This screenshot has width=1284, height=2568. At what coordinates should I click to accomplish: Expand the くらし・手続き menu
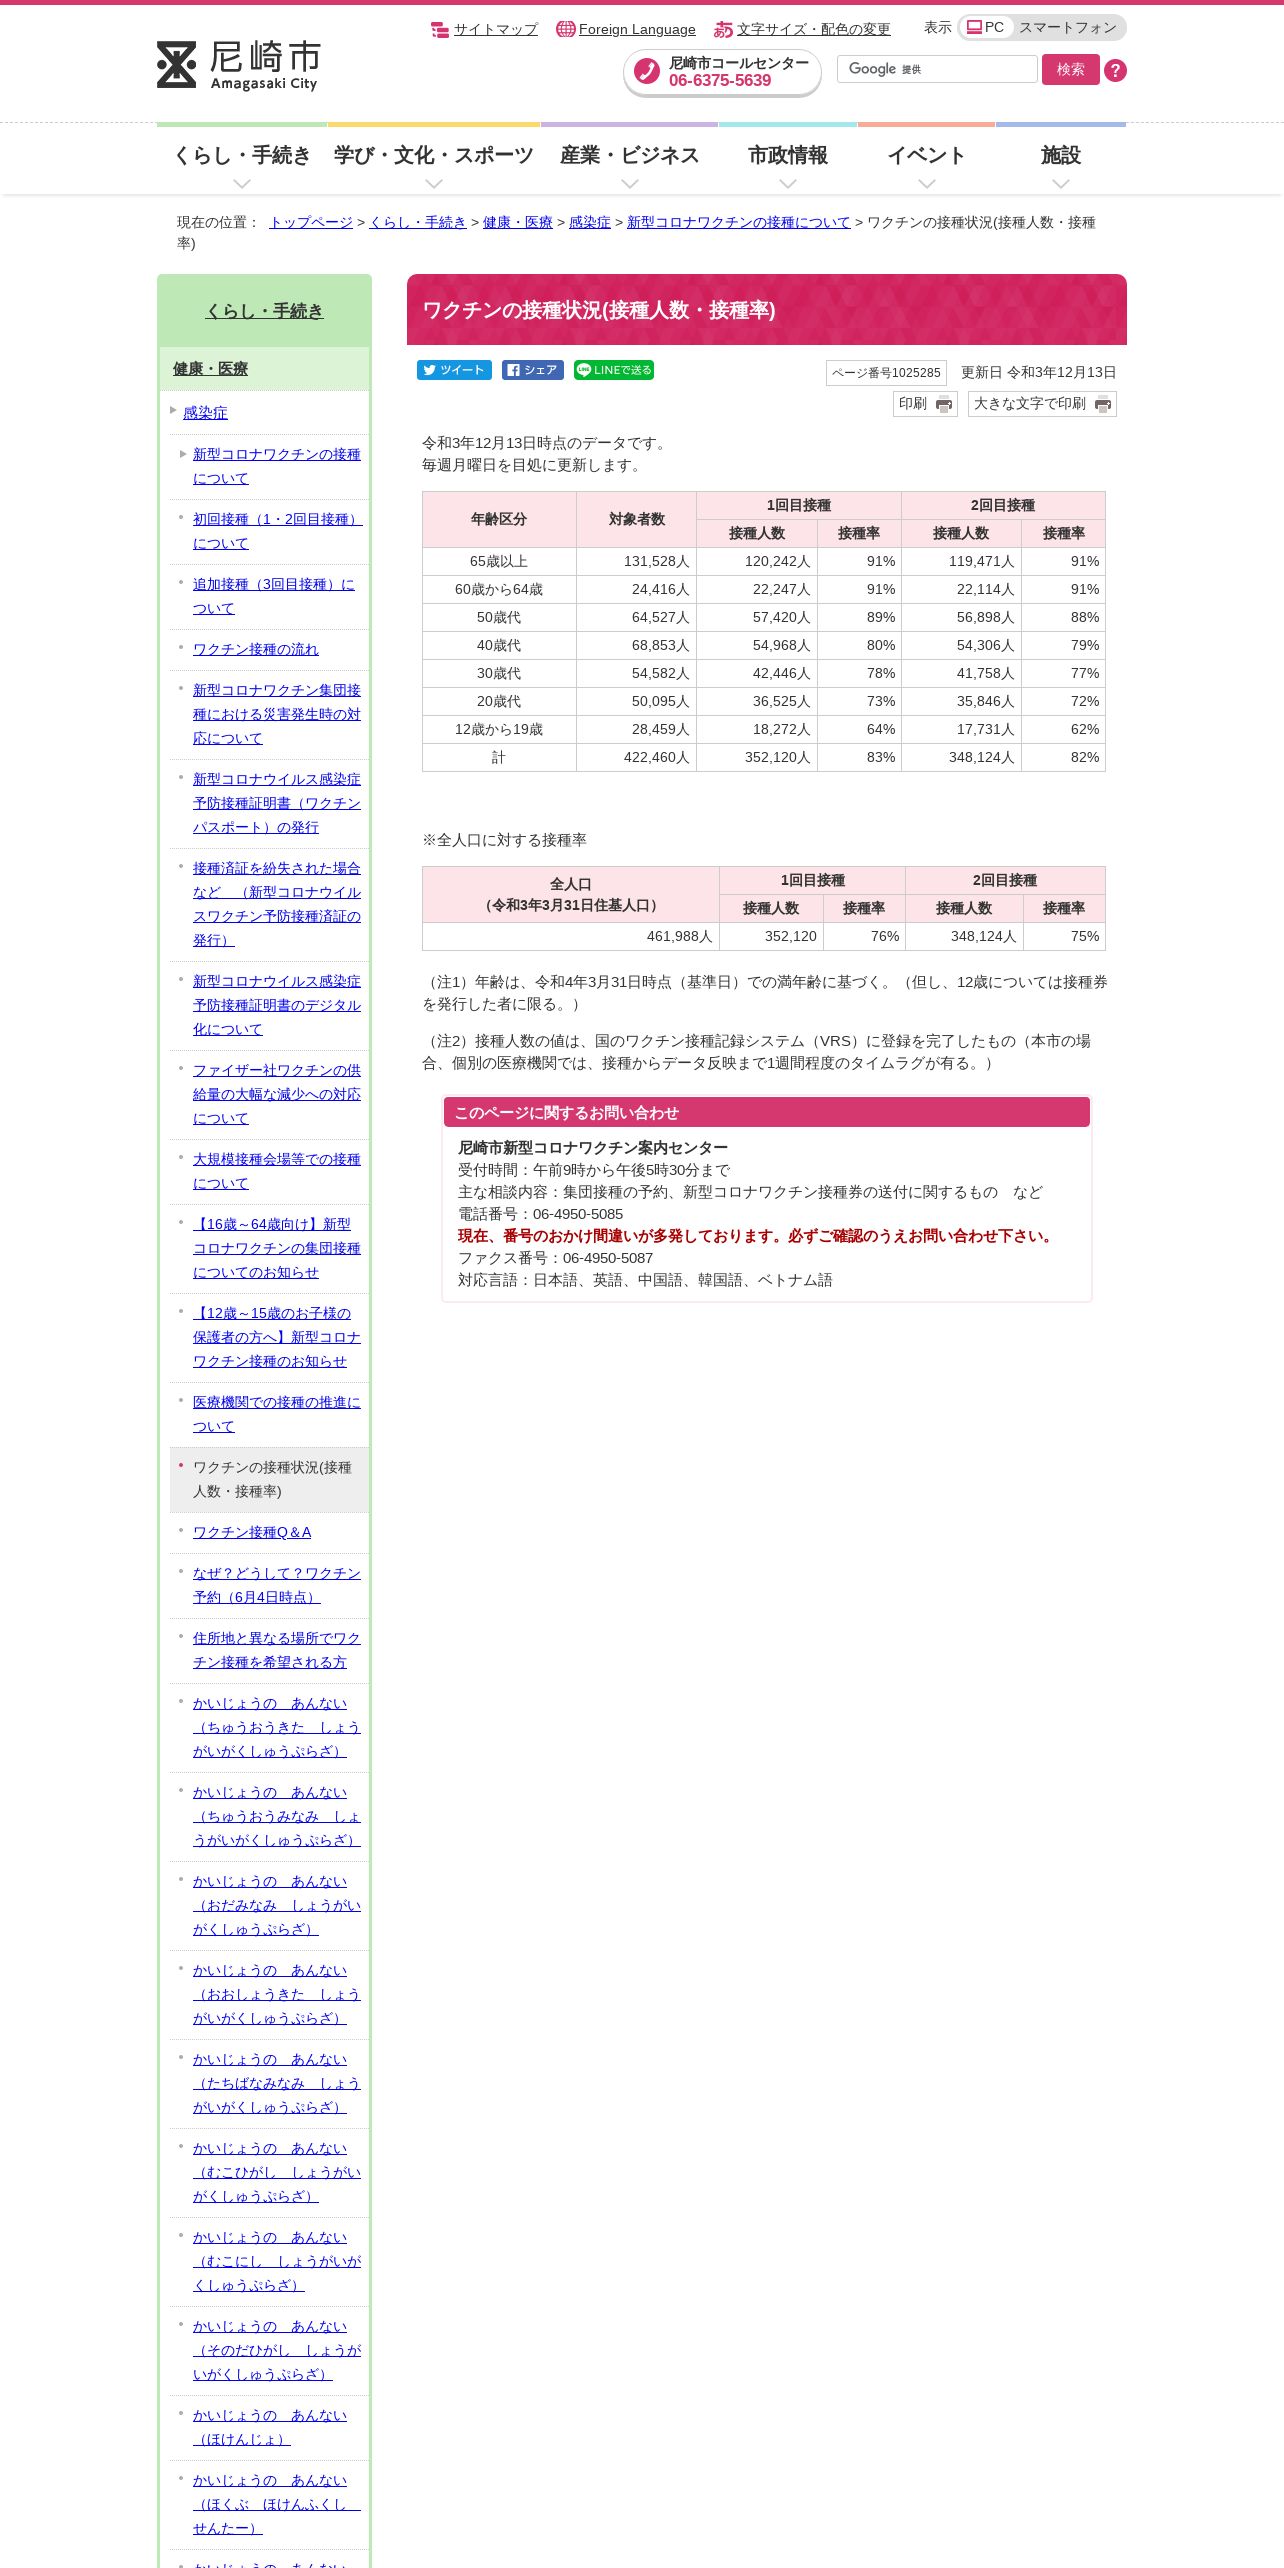pyautogui.click(x=242, y=160)
